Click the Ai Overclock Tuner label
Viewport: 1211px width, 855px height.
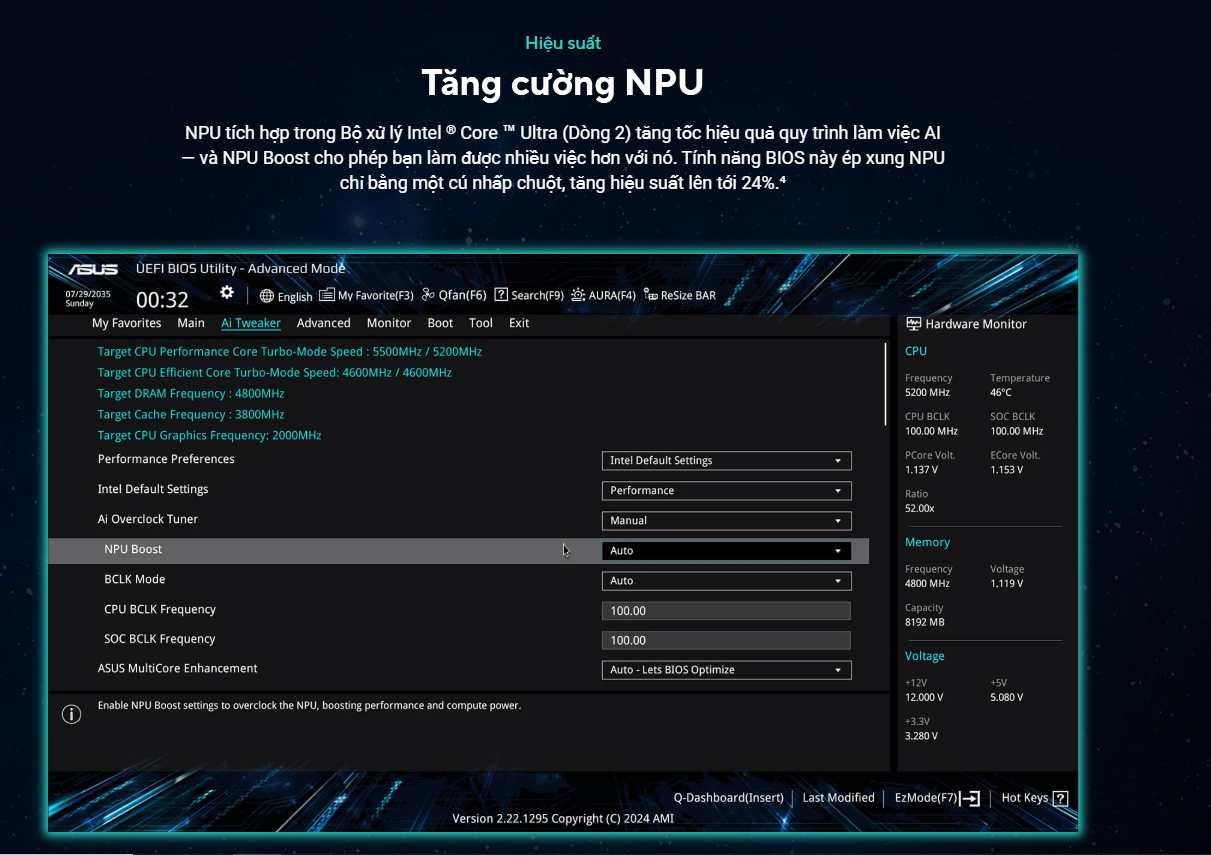[148, 519]
